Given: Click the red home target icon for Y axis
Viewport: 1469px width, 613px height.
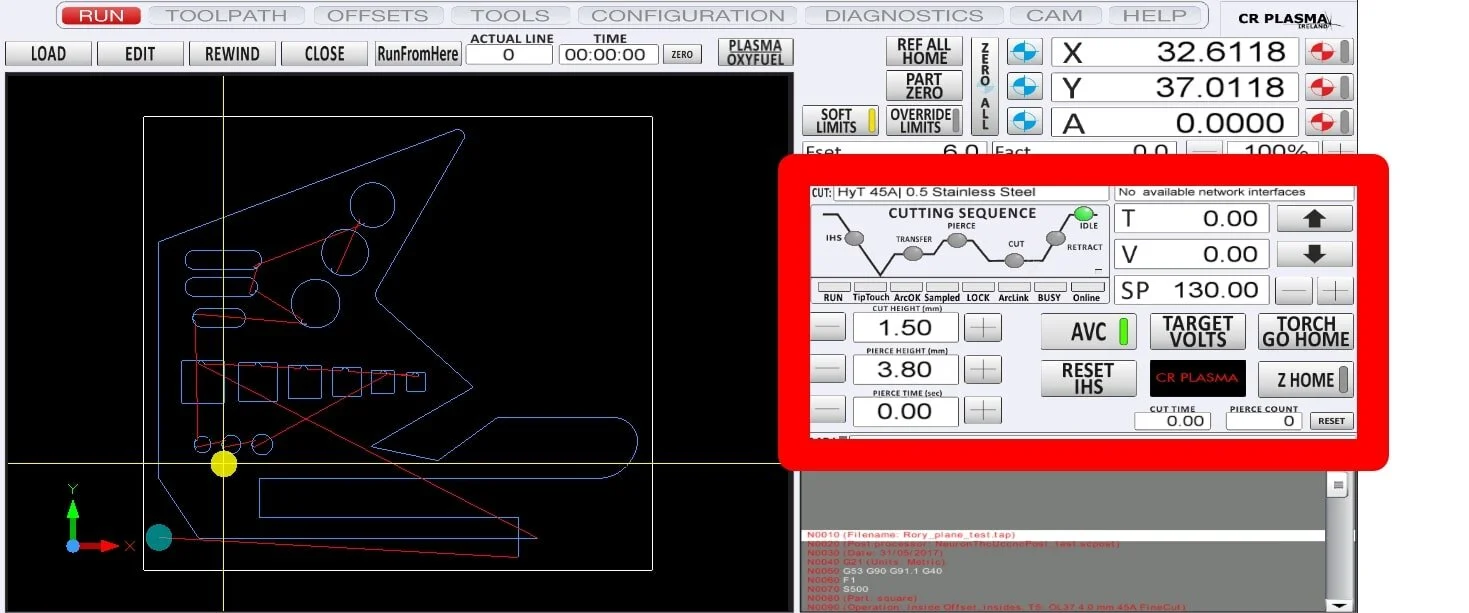Looking at the screenshot, I should (x=1324, y=87).
